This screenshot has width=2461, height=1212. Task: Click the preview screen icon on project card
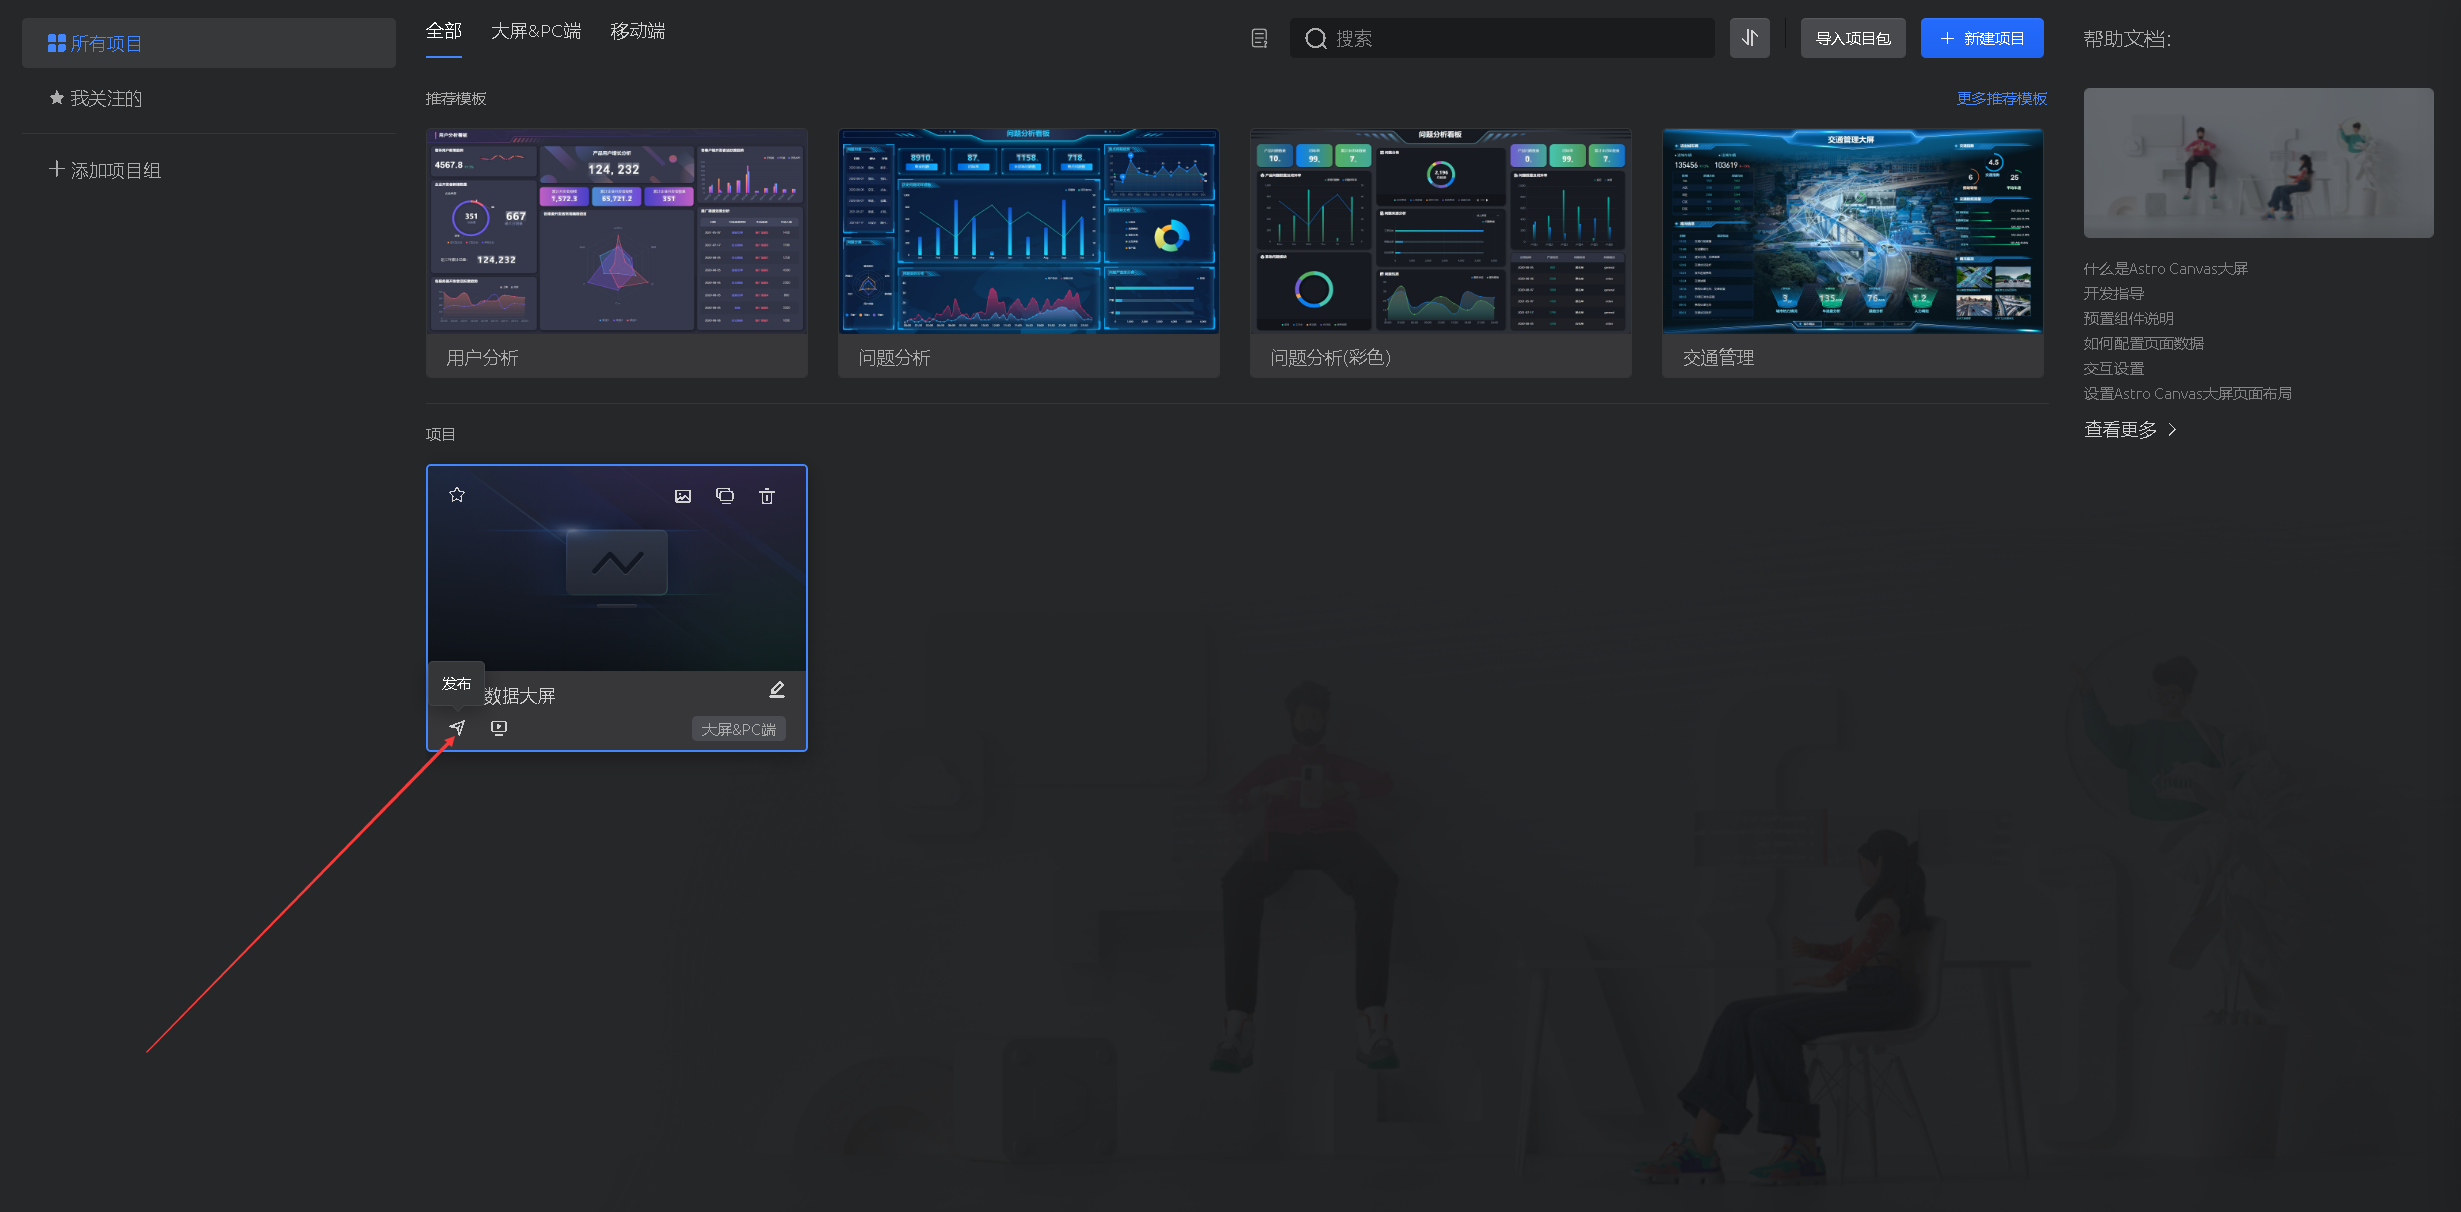[x=499, y=728]
